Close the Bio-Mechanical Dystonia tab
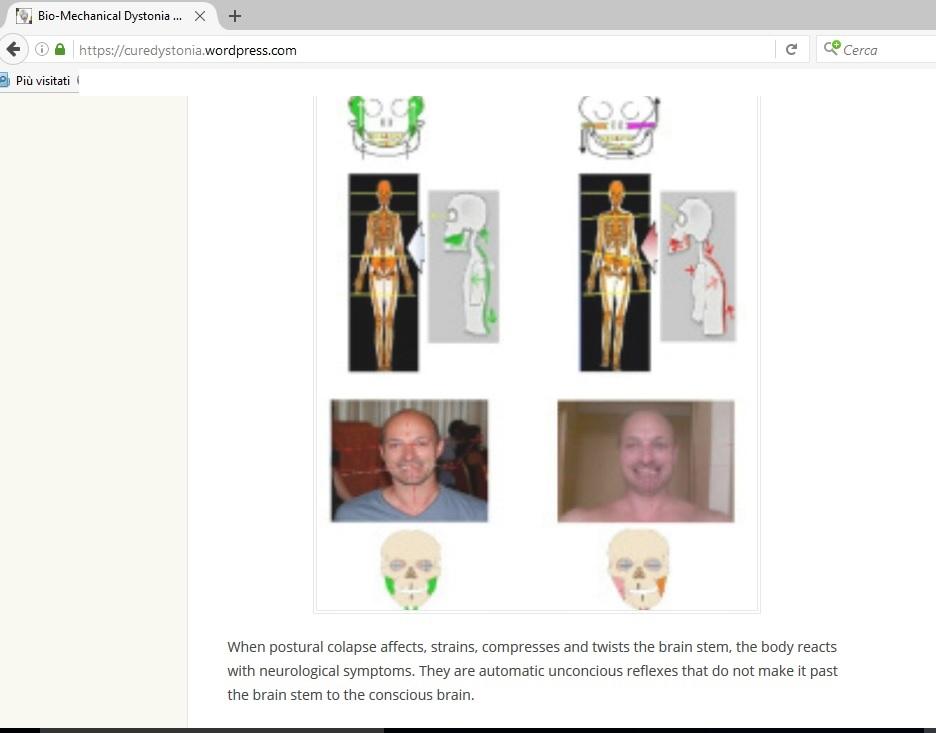The image size is (936, 733). (199, 16)
